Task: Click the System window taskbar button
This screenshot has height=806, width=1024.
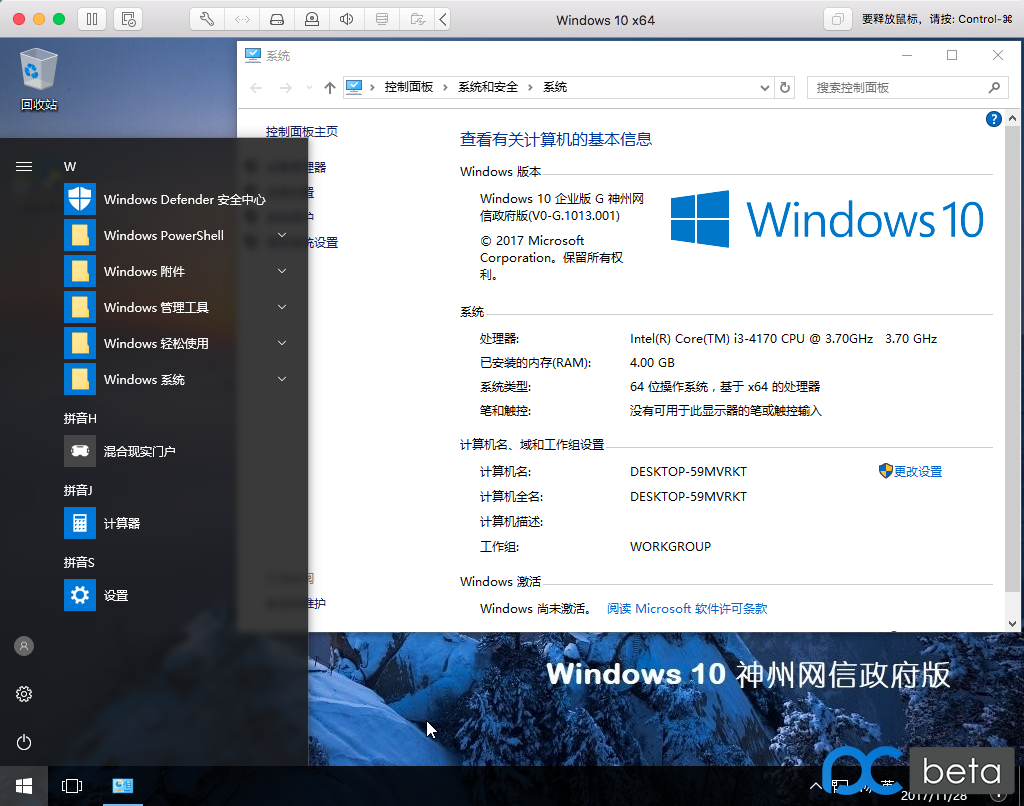Action: (123, 786)
